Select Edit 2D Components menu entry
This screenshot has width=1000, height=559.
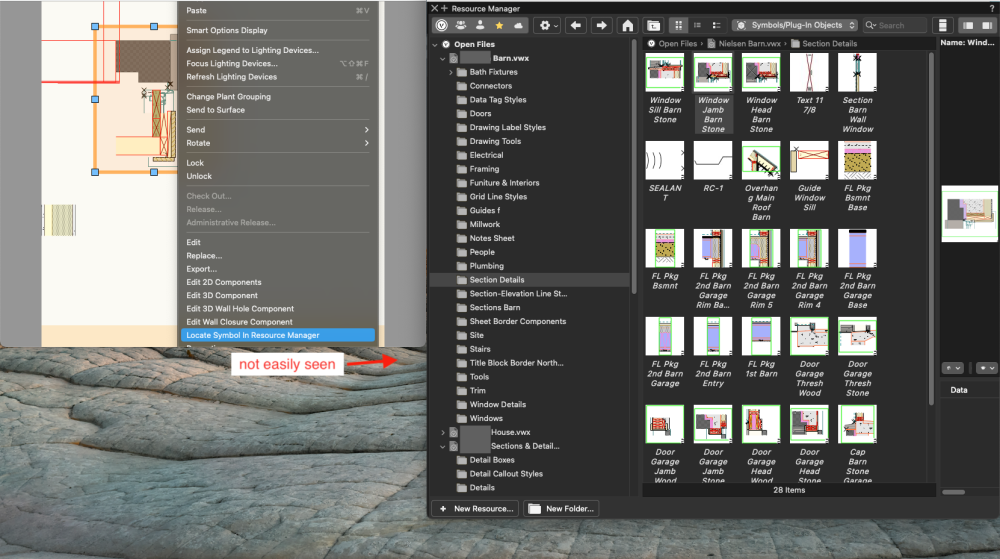[224, 282]
